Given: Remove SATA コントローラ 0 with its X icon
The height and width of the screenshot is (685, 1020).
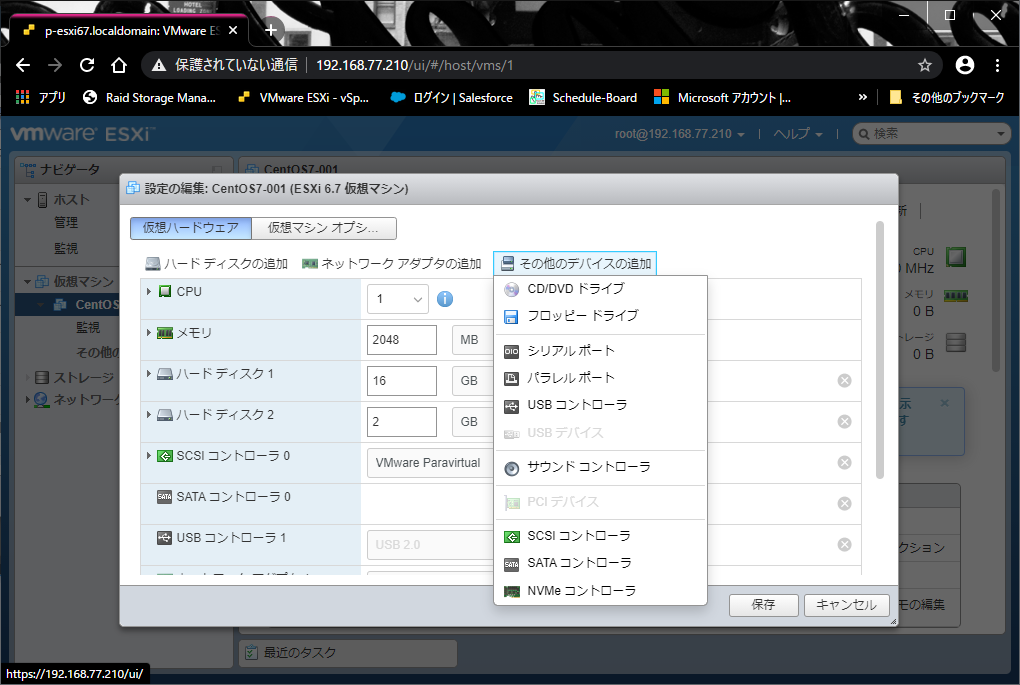Looking at the screenshot, I should click(x=844, y=504).
